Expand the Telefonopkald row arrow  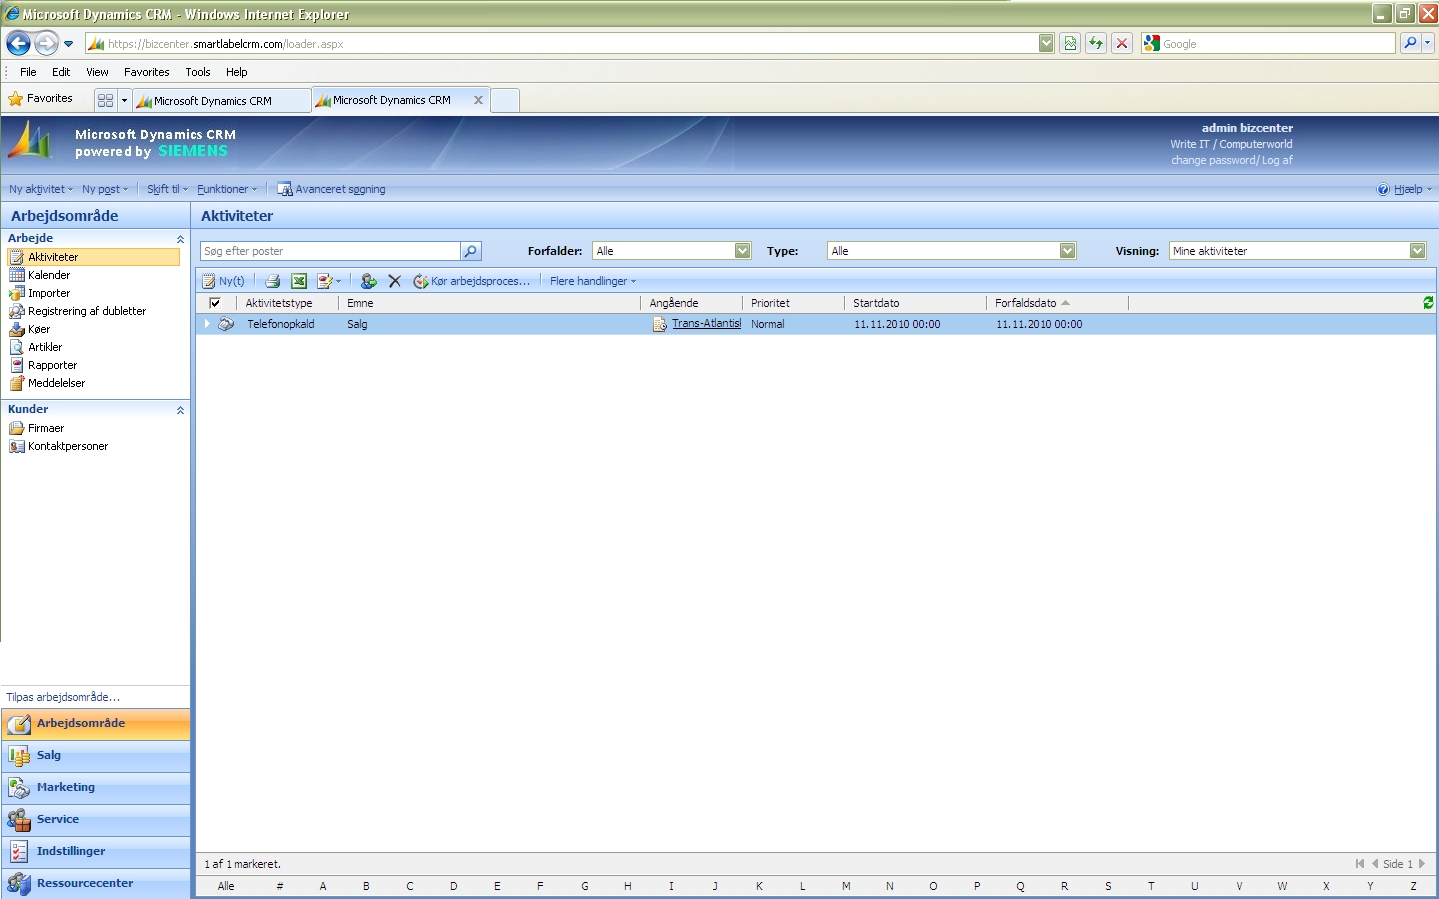(x=207, y=324)
